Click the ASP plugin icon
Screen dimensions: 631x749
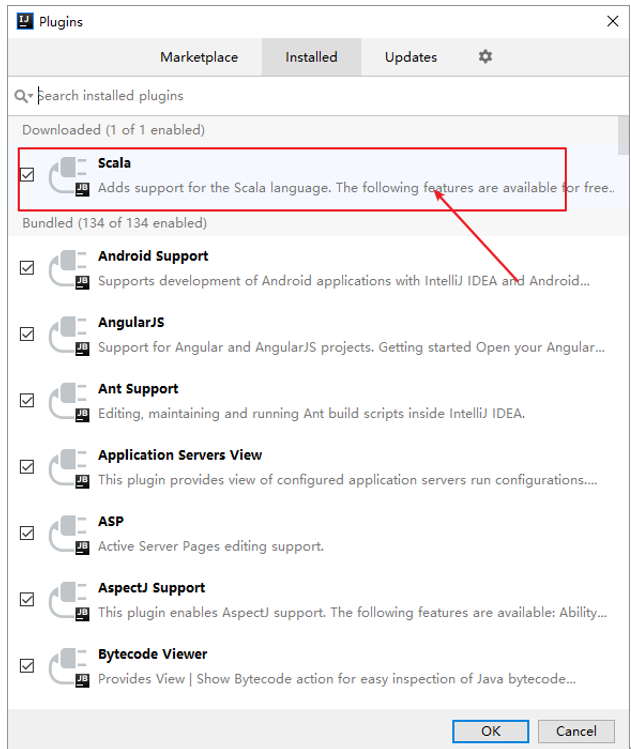[x=69, y=535]
